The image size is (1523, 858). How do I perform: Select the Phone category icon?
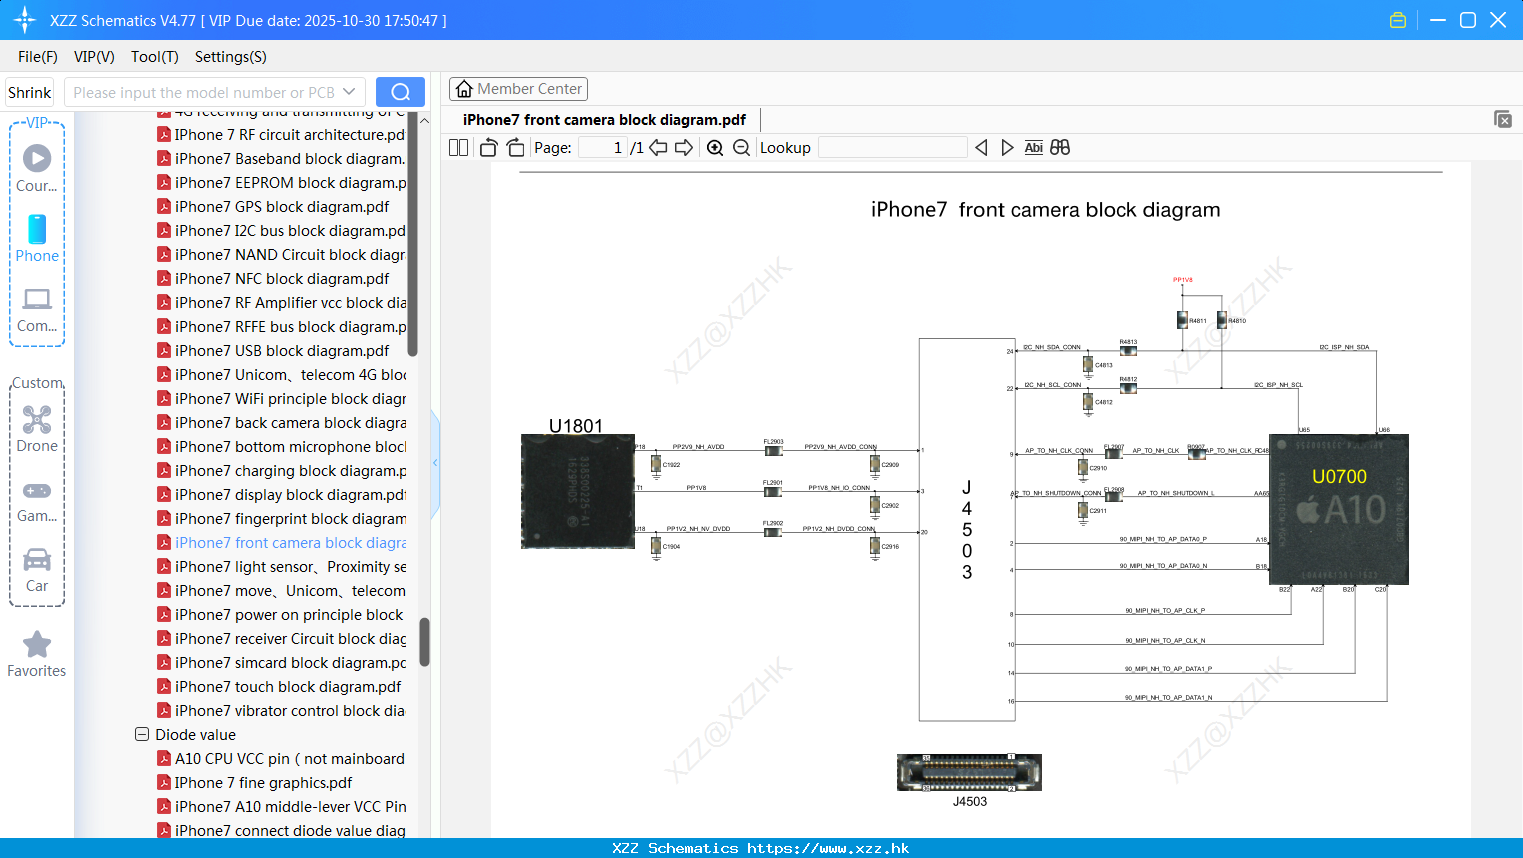coord(37,239)
